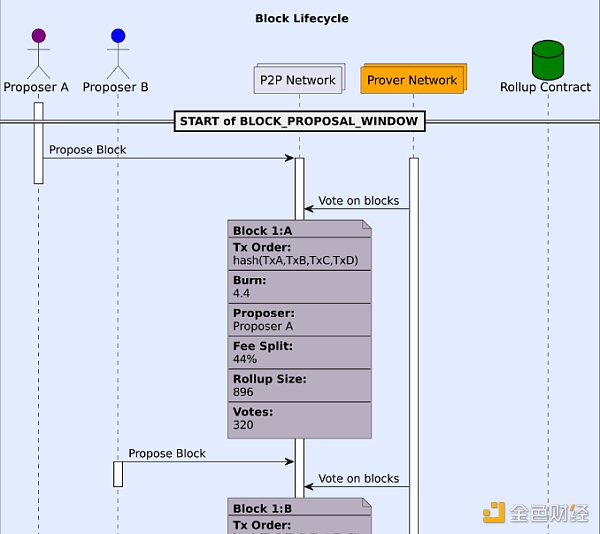
Task: Click Propose Block label from Proposer A
Action: (x=87, y=150)
